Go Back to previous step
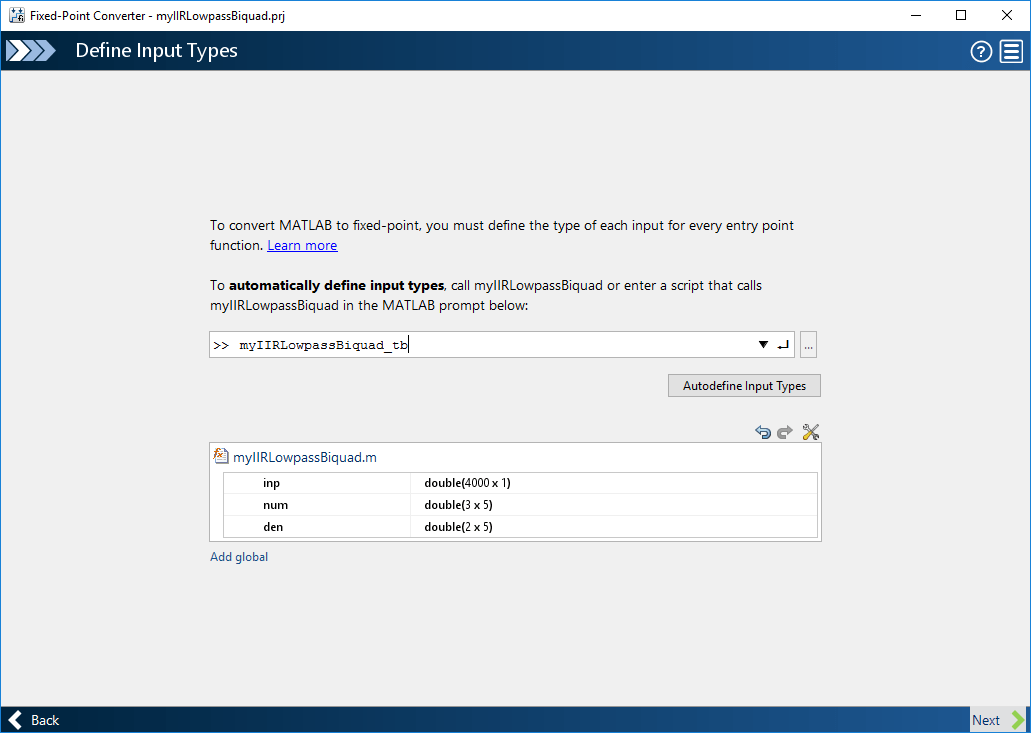This screenshot has height=733, width=1031. (35, 720)
